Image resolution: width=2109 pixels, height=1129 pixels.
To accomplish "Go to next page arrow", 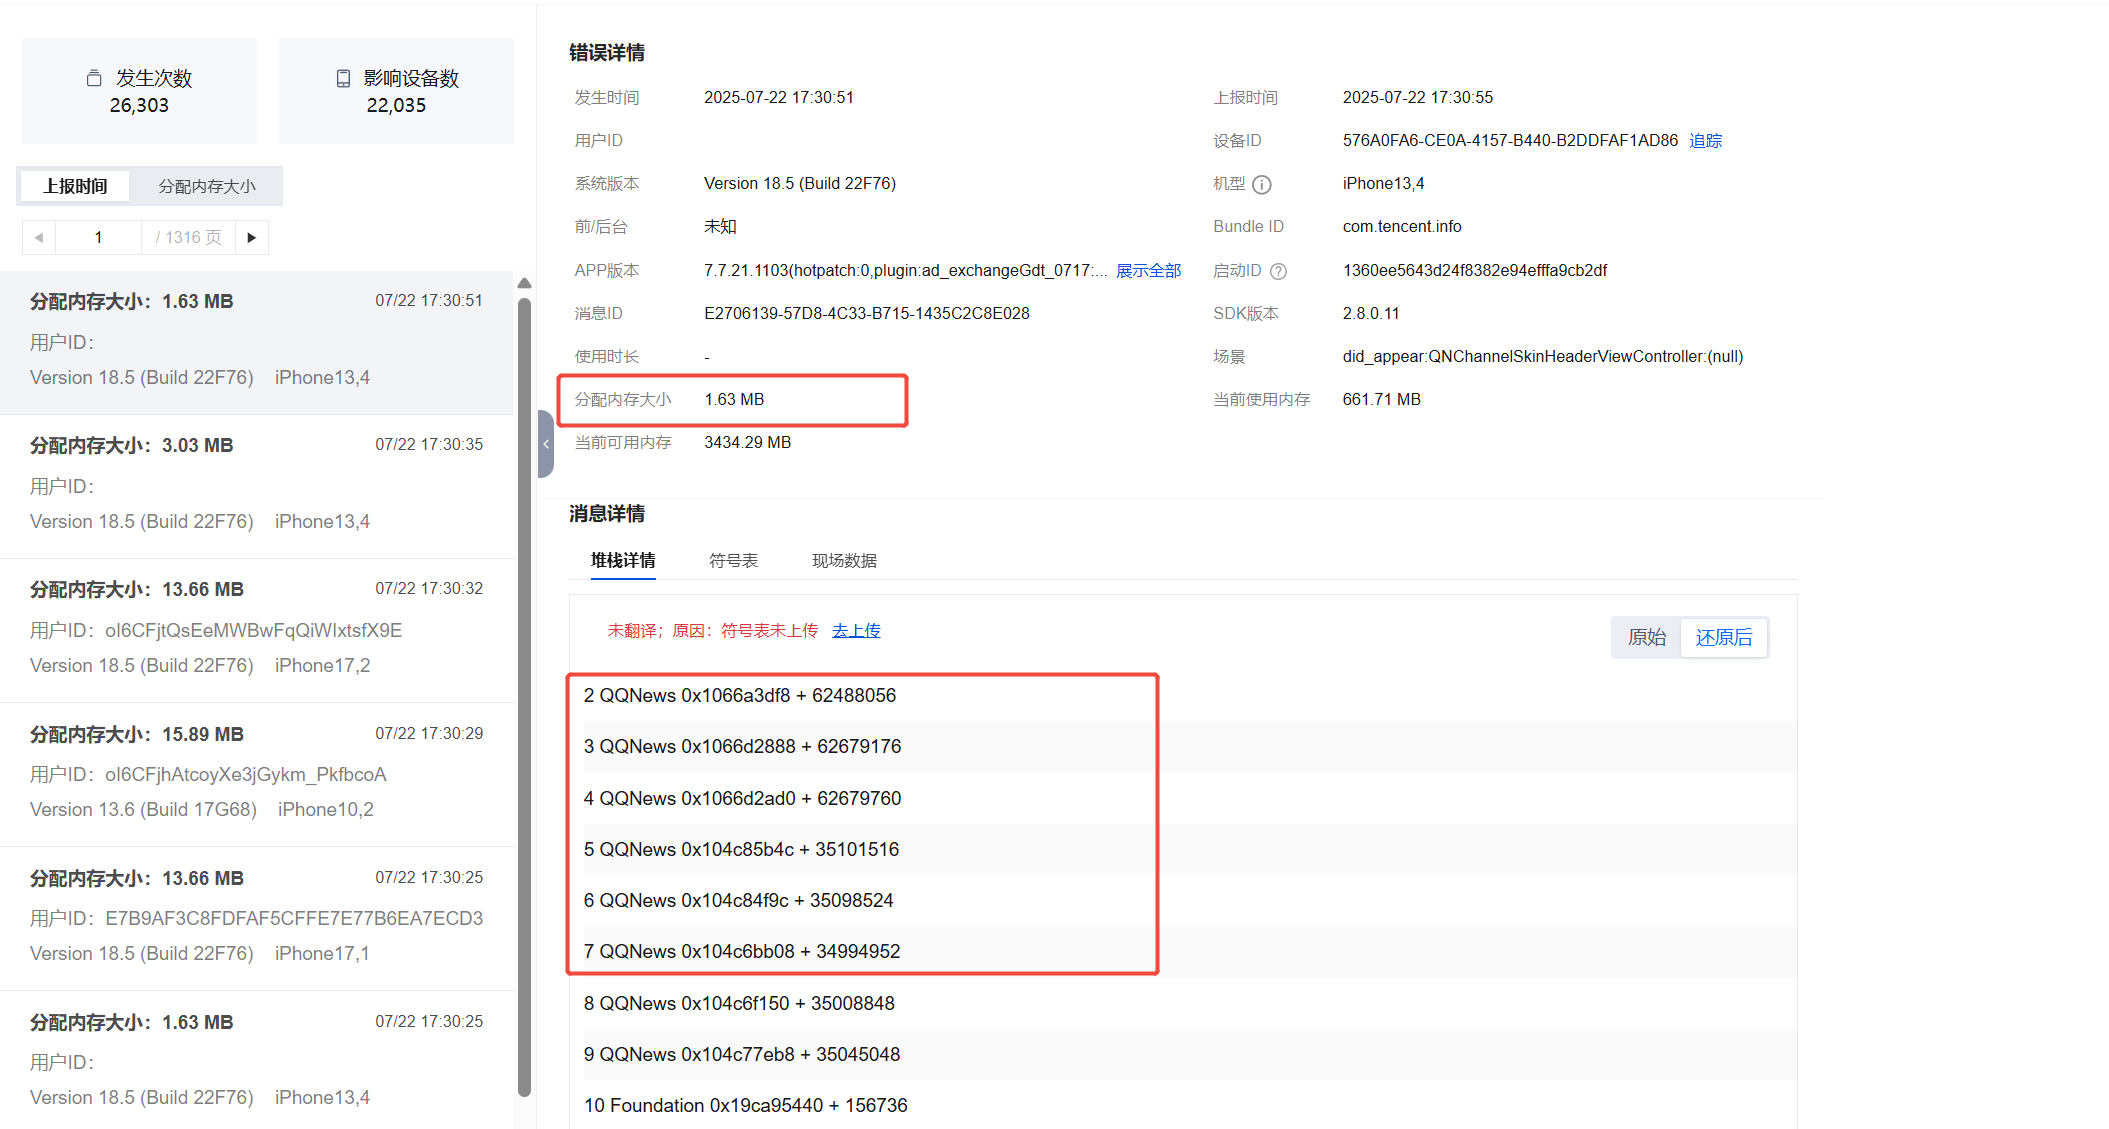I will pos(252,237).
